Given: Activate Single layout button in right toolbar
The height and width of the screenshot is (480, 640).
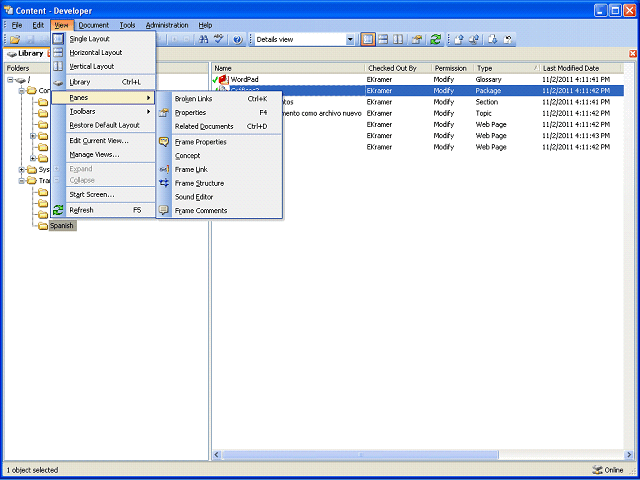Looking at the screenshot, I should pyautogui.click(x=367, y=40).
